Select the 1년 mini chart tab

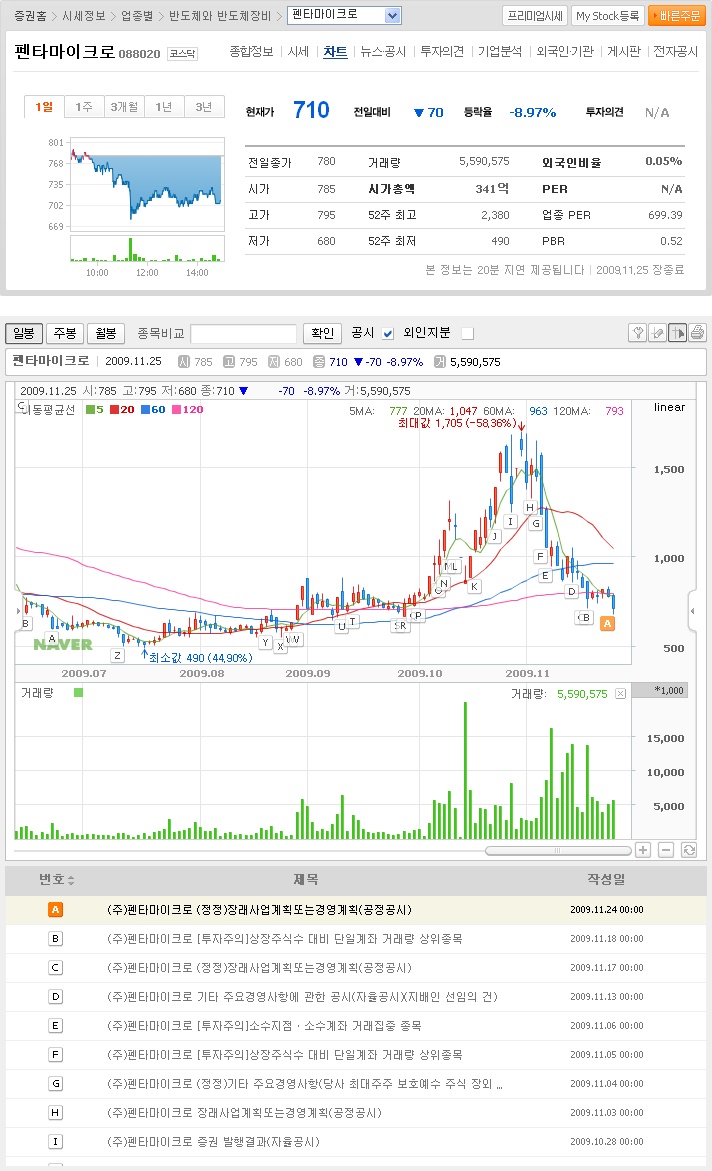[x=164, y=107]
